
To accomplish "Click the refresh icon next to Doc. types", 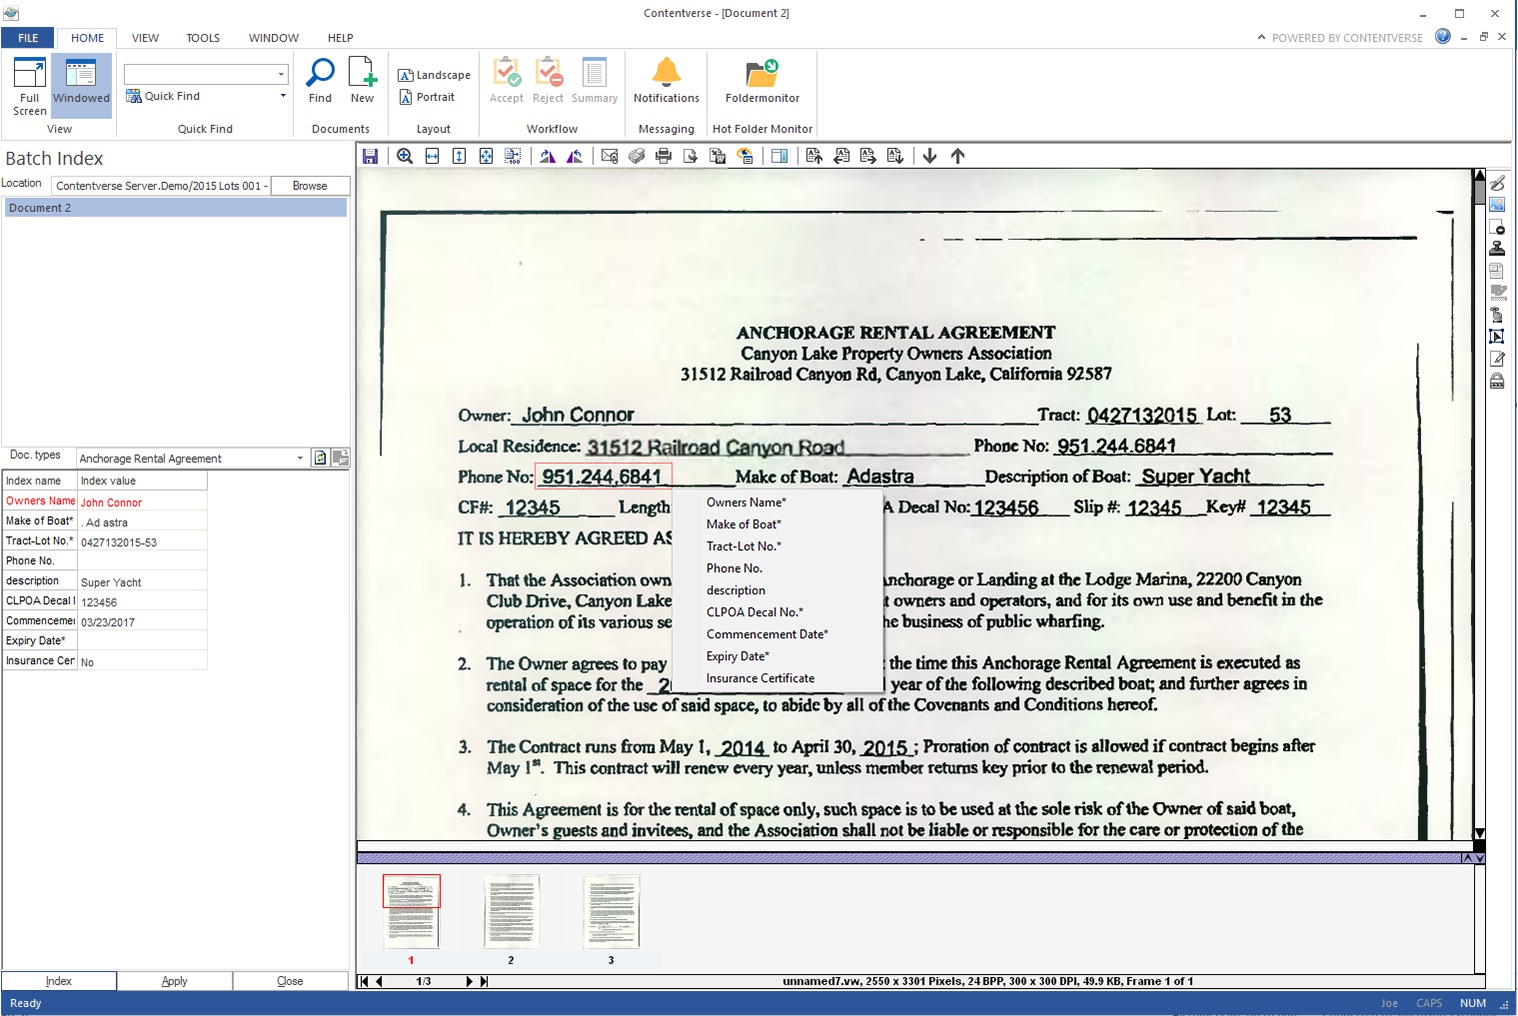I will click(x=320, y=458).
